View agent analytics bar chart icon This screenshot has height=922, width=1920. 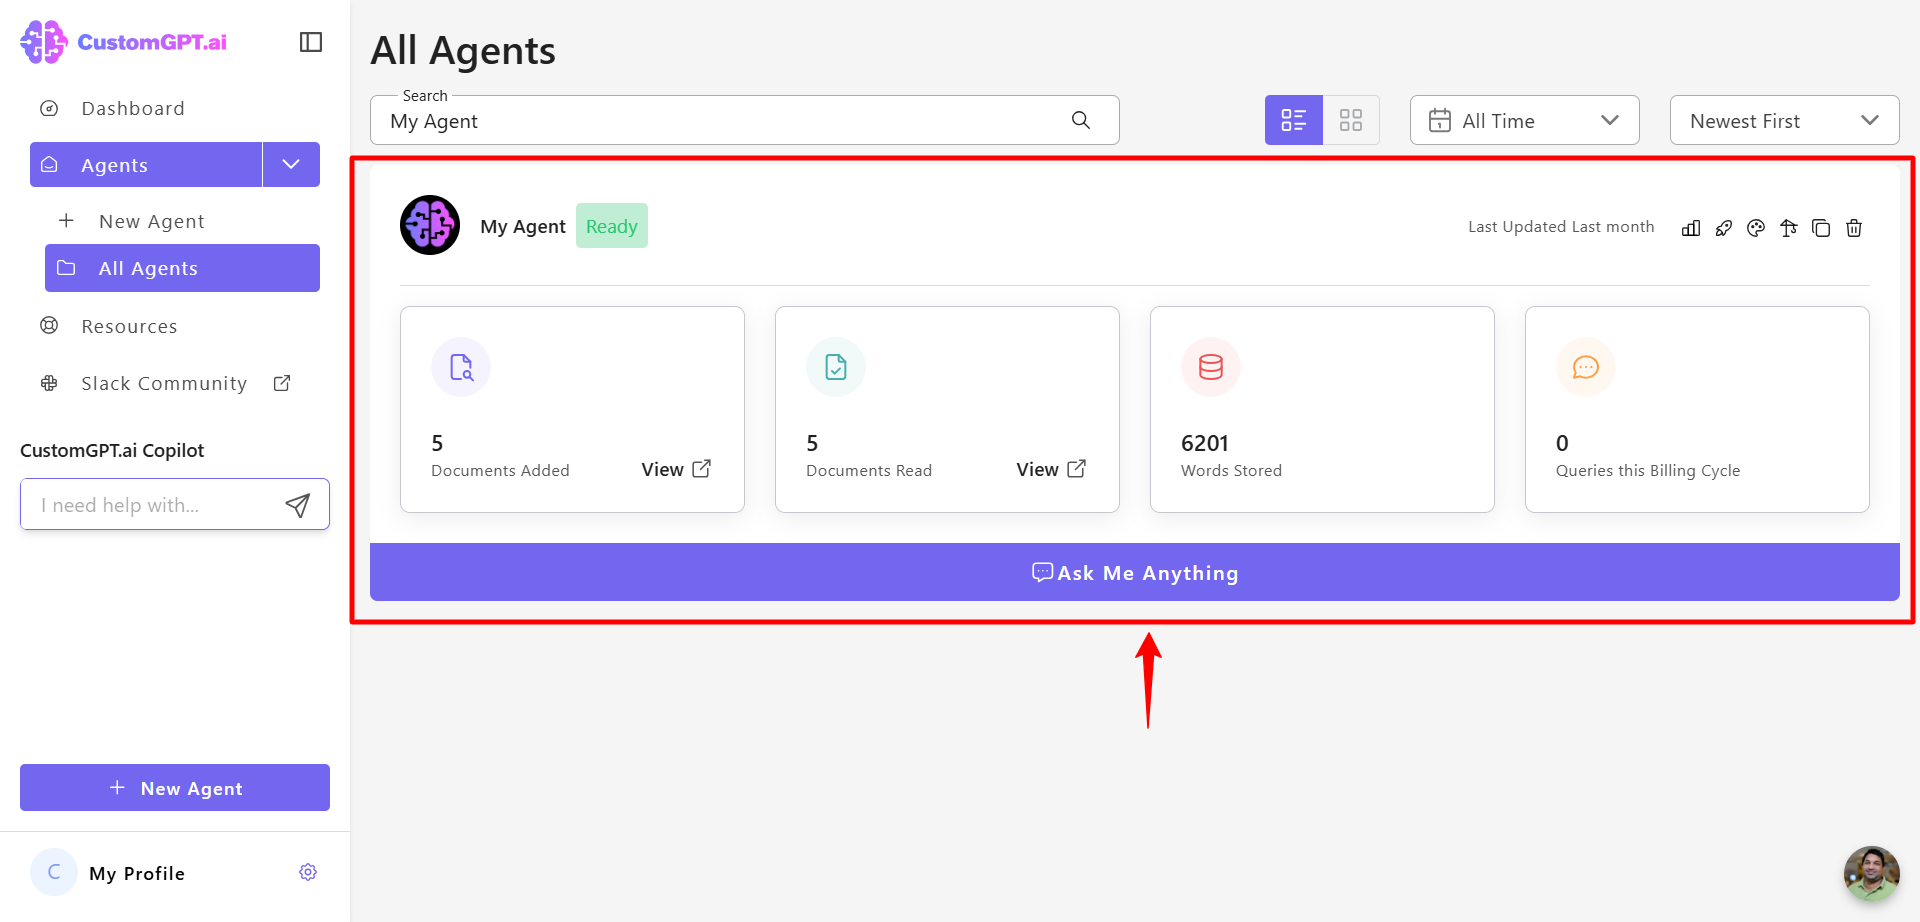1691,228
